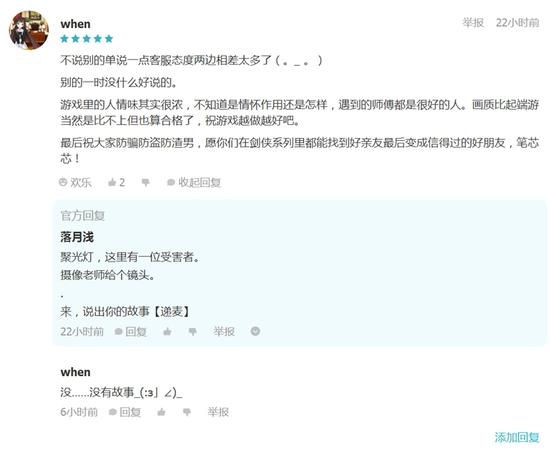
Task: Click the smiley icon in the official reply
Action: pos(255,331)
